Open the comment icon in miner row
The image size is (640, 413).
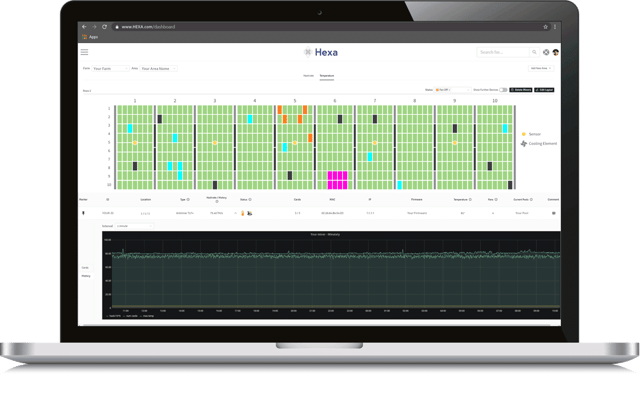click(x=553, y=213)
